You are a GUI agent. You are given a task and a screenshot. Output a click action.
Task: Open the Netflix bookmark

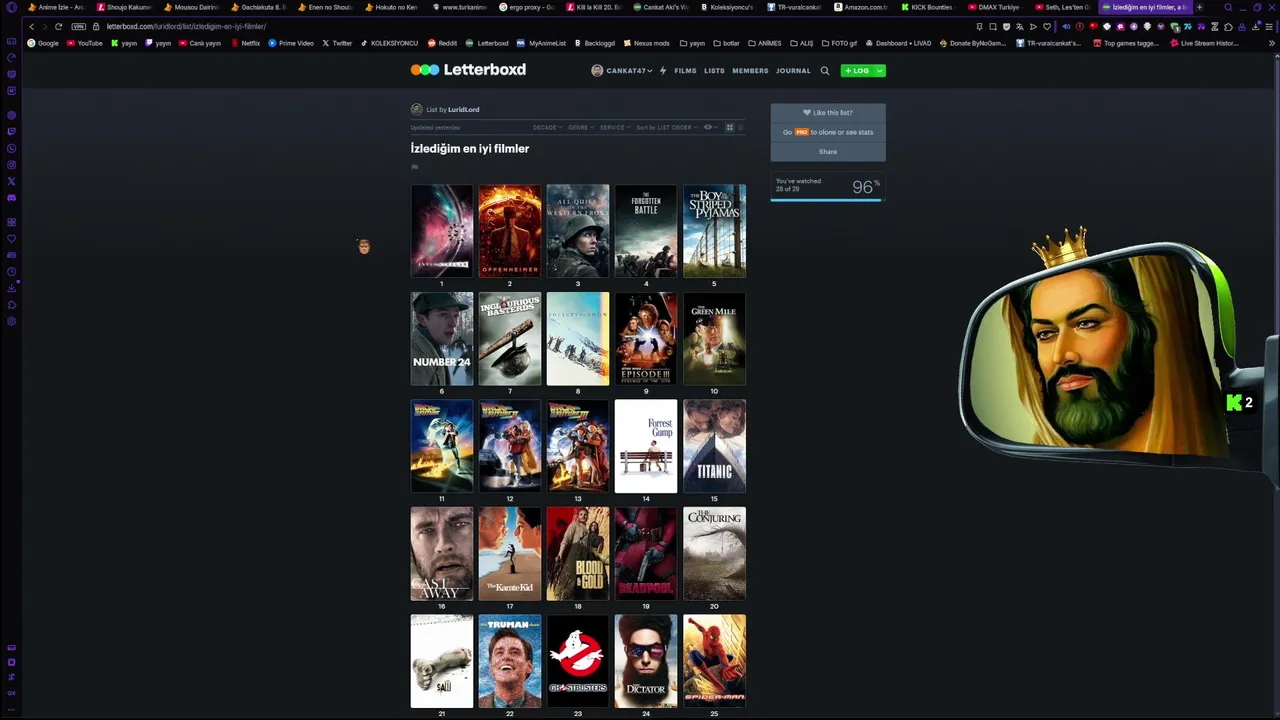point(246,43)
